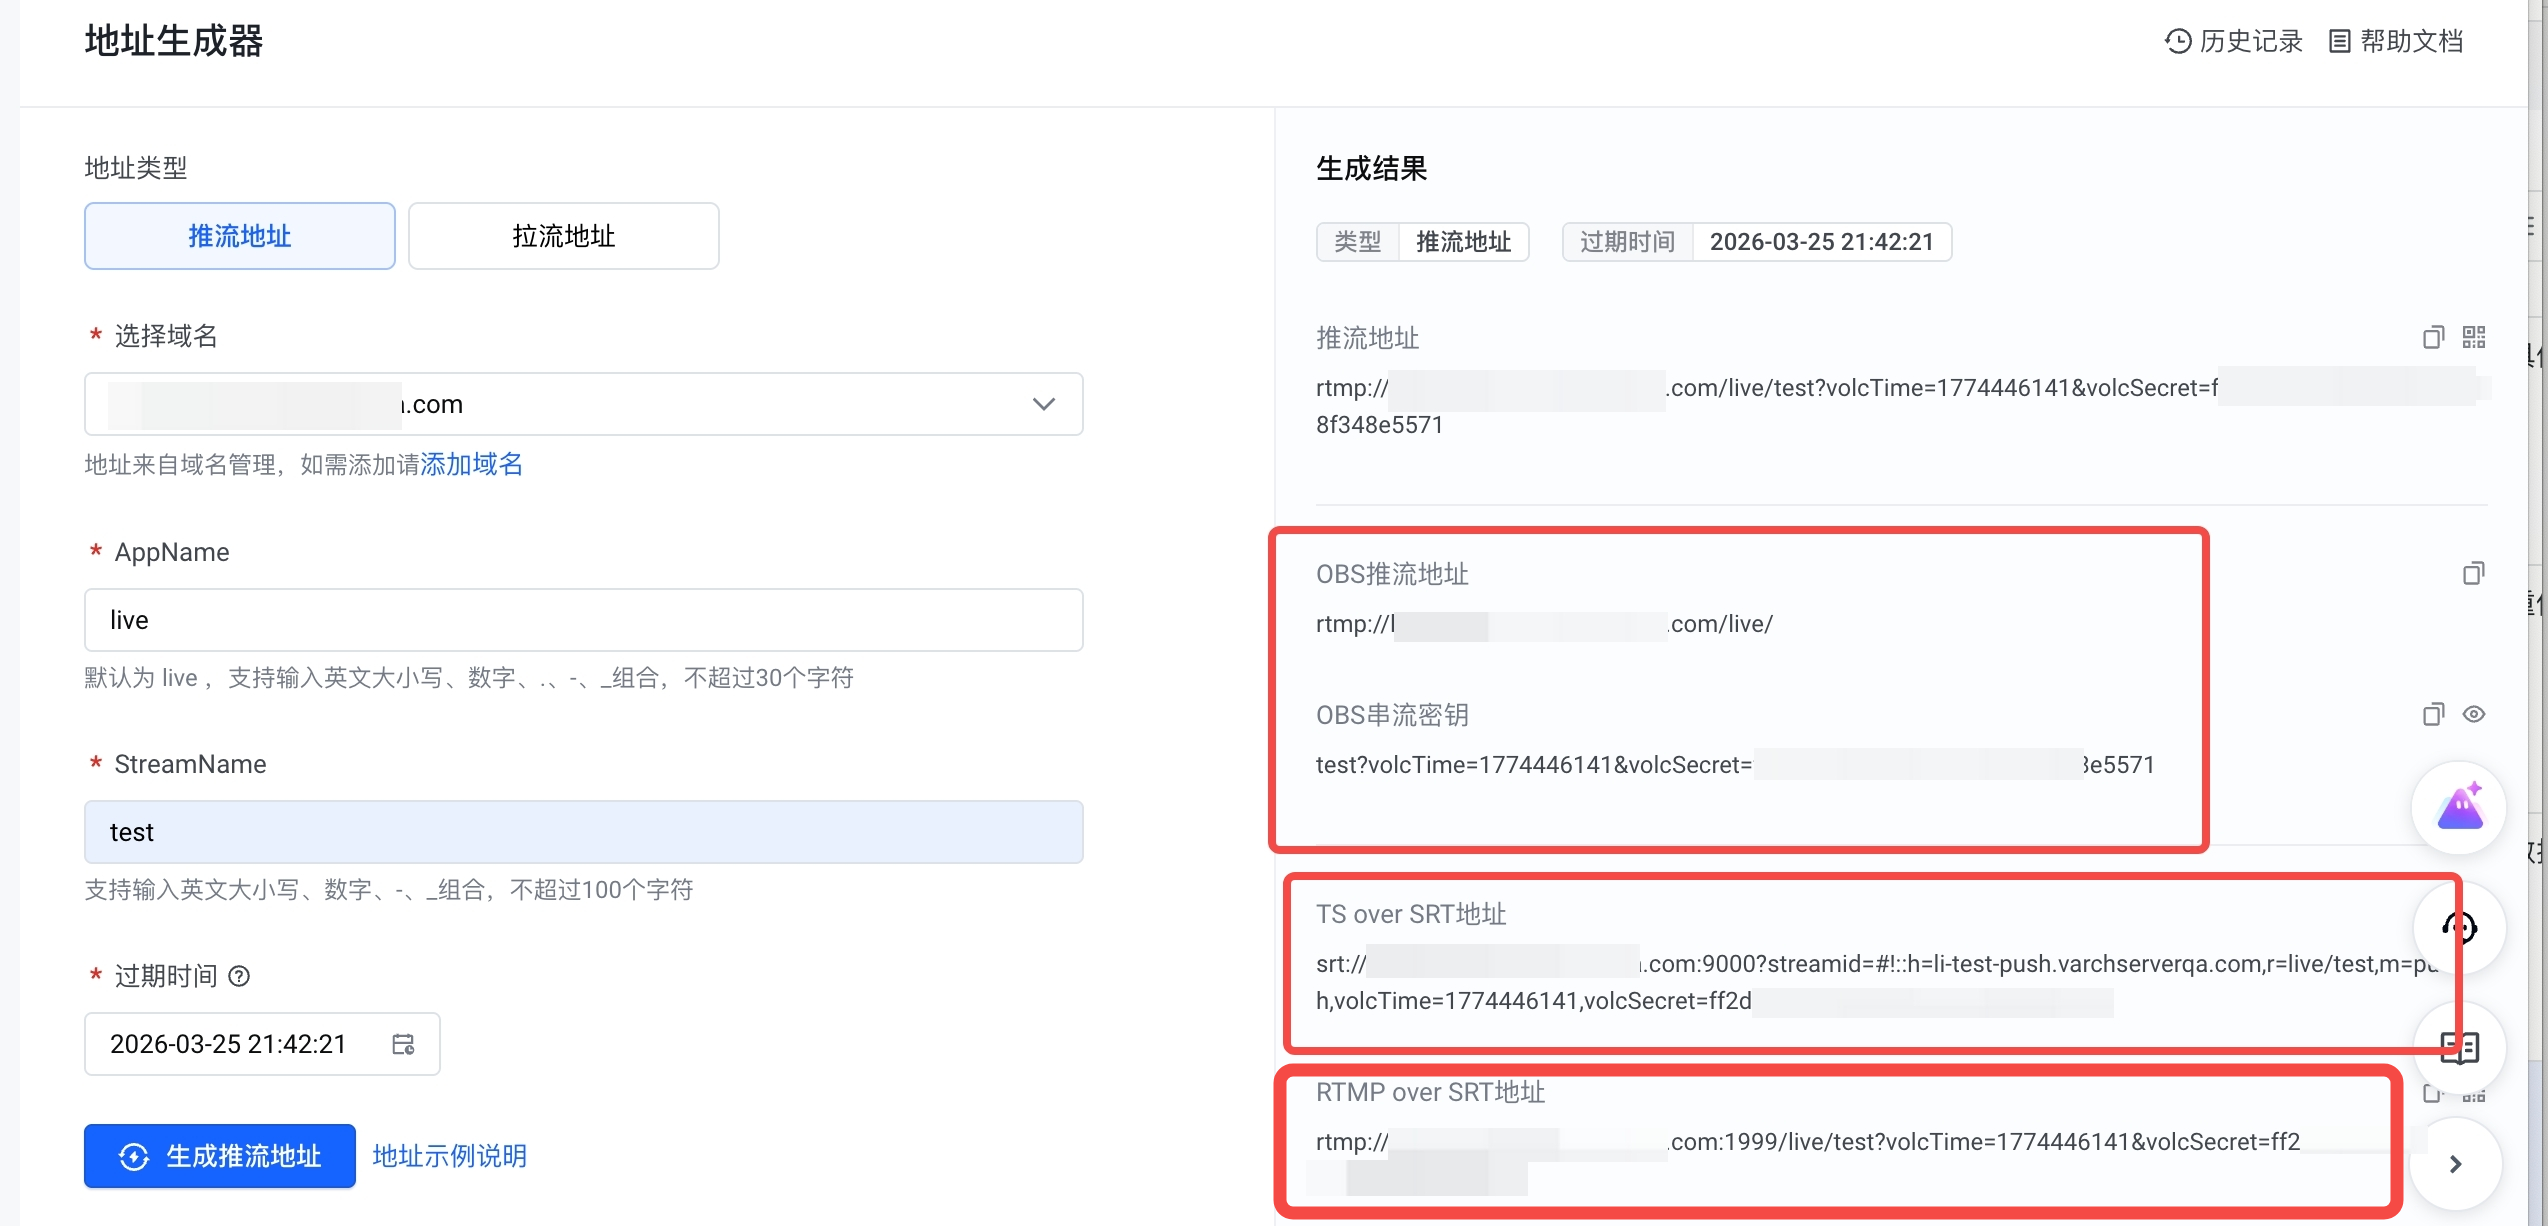Screen dimensions: 2548x1226
Task: Click the 2026-03-25 21:42:21 expiration value in results
Action: pos(1822,242)
